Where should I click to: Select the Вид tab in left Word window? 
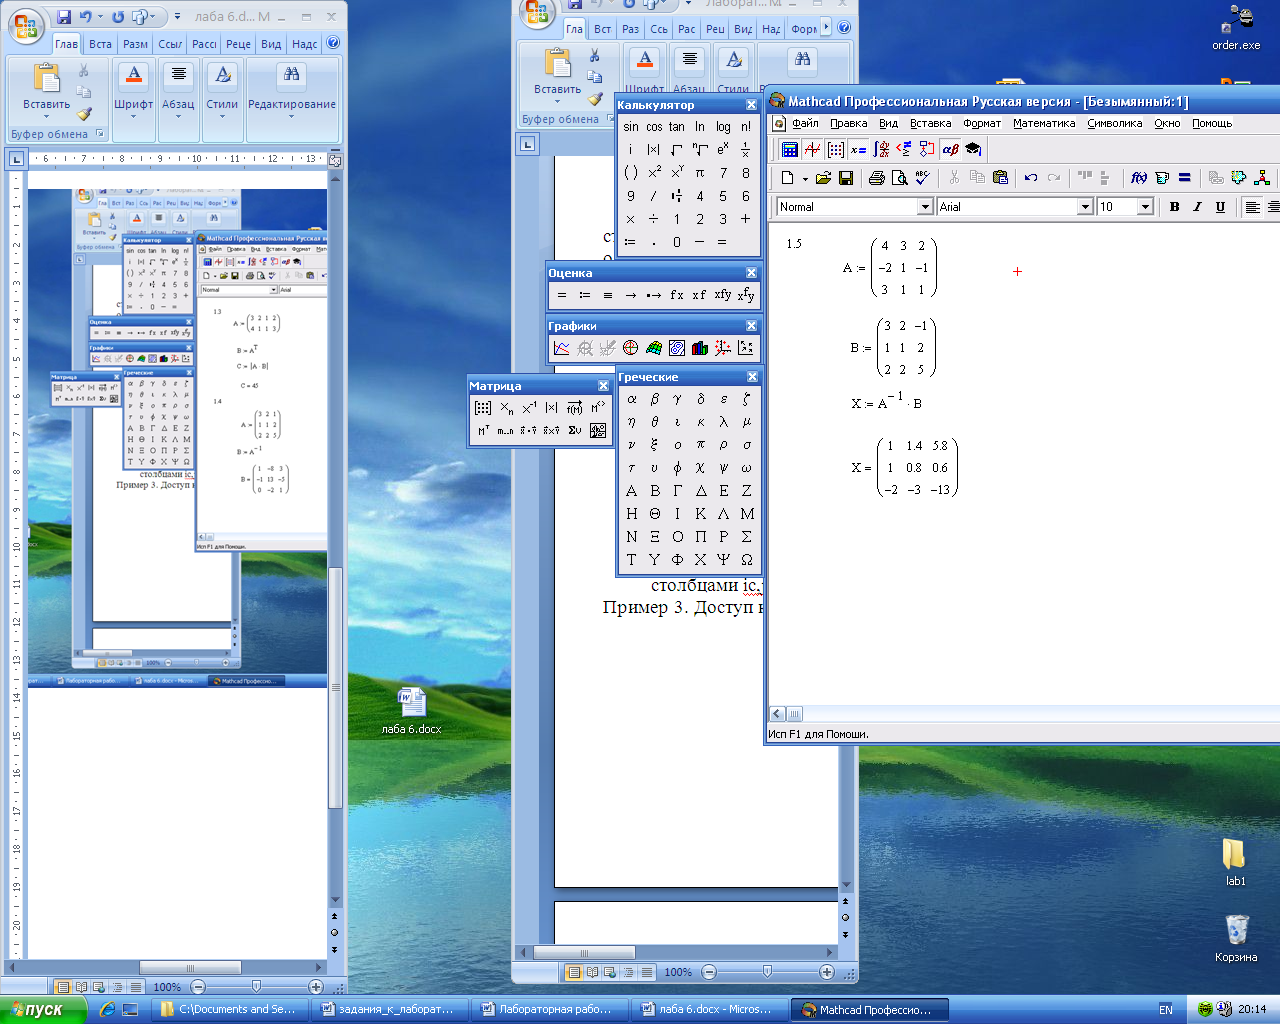(x=271, y=44)
